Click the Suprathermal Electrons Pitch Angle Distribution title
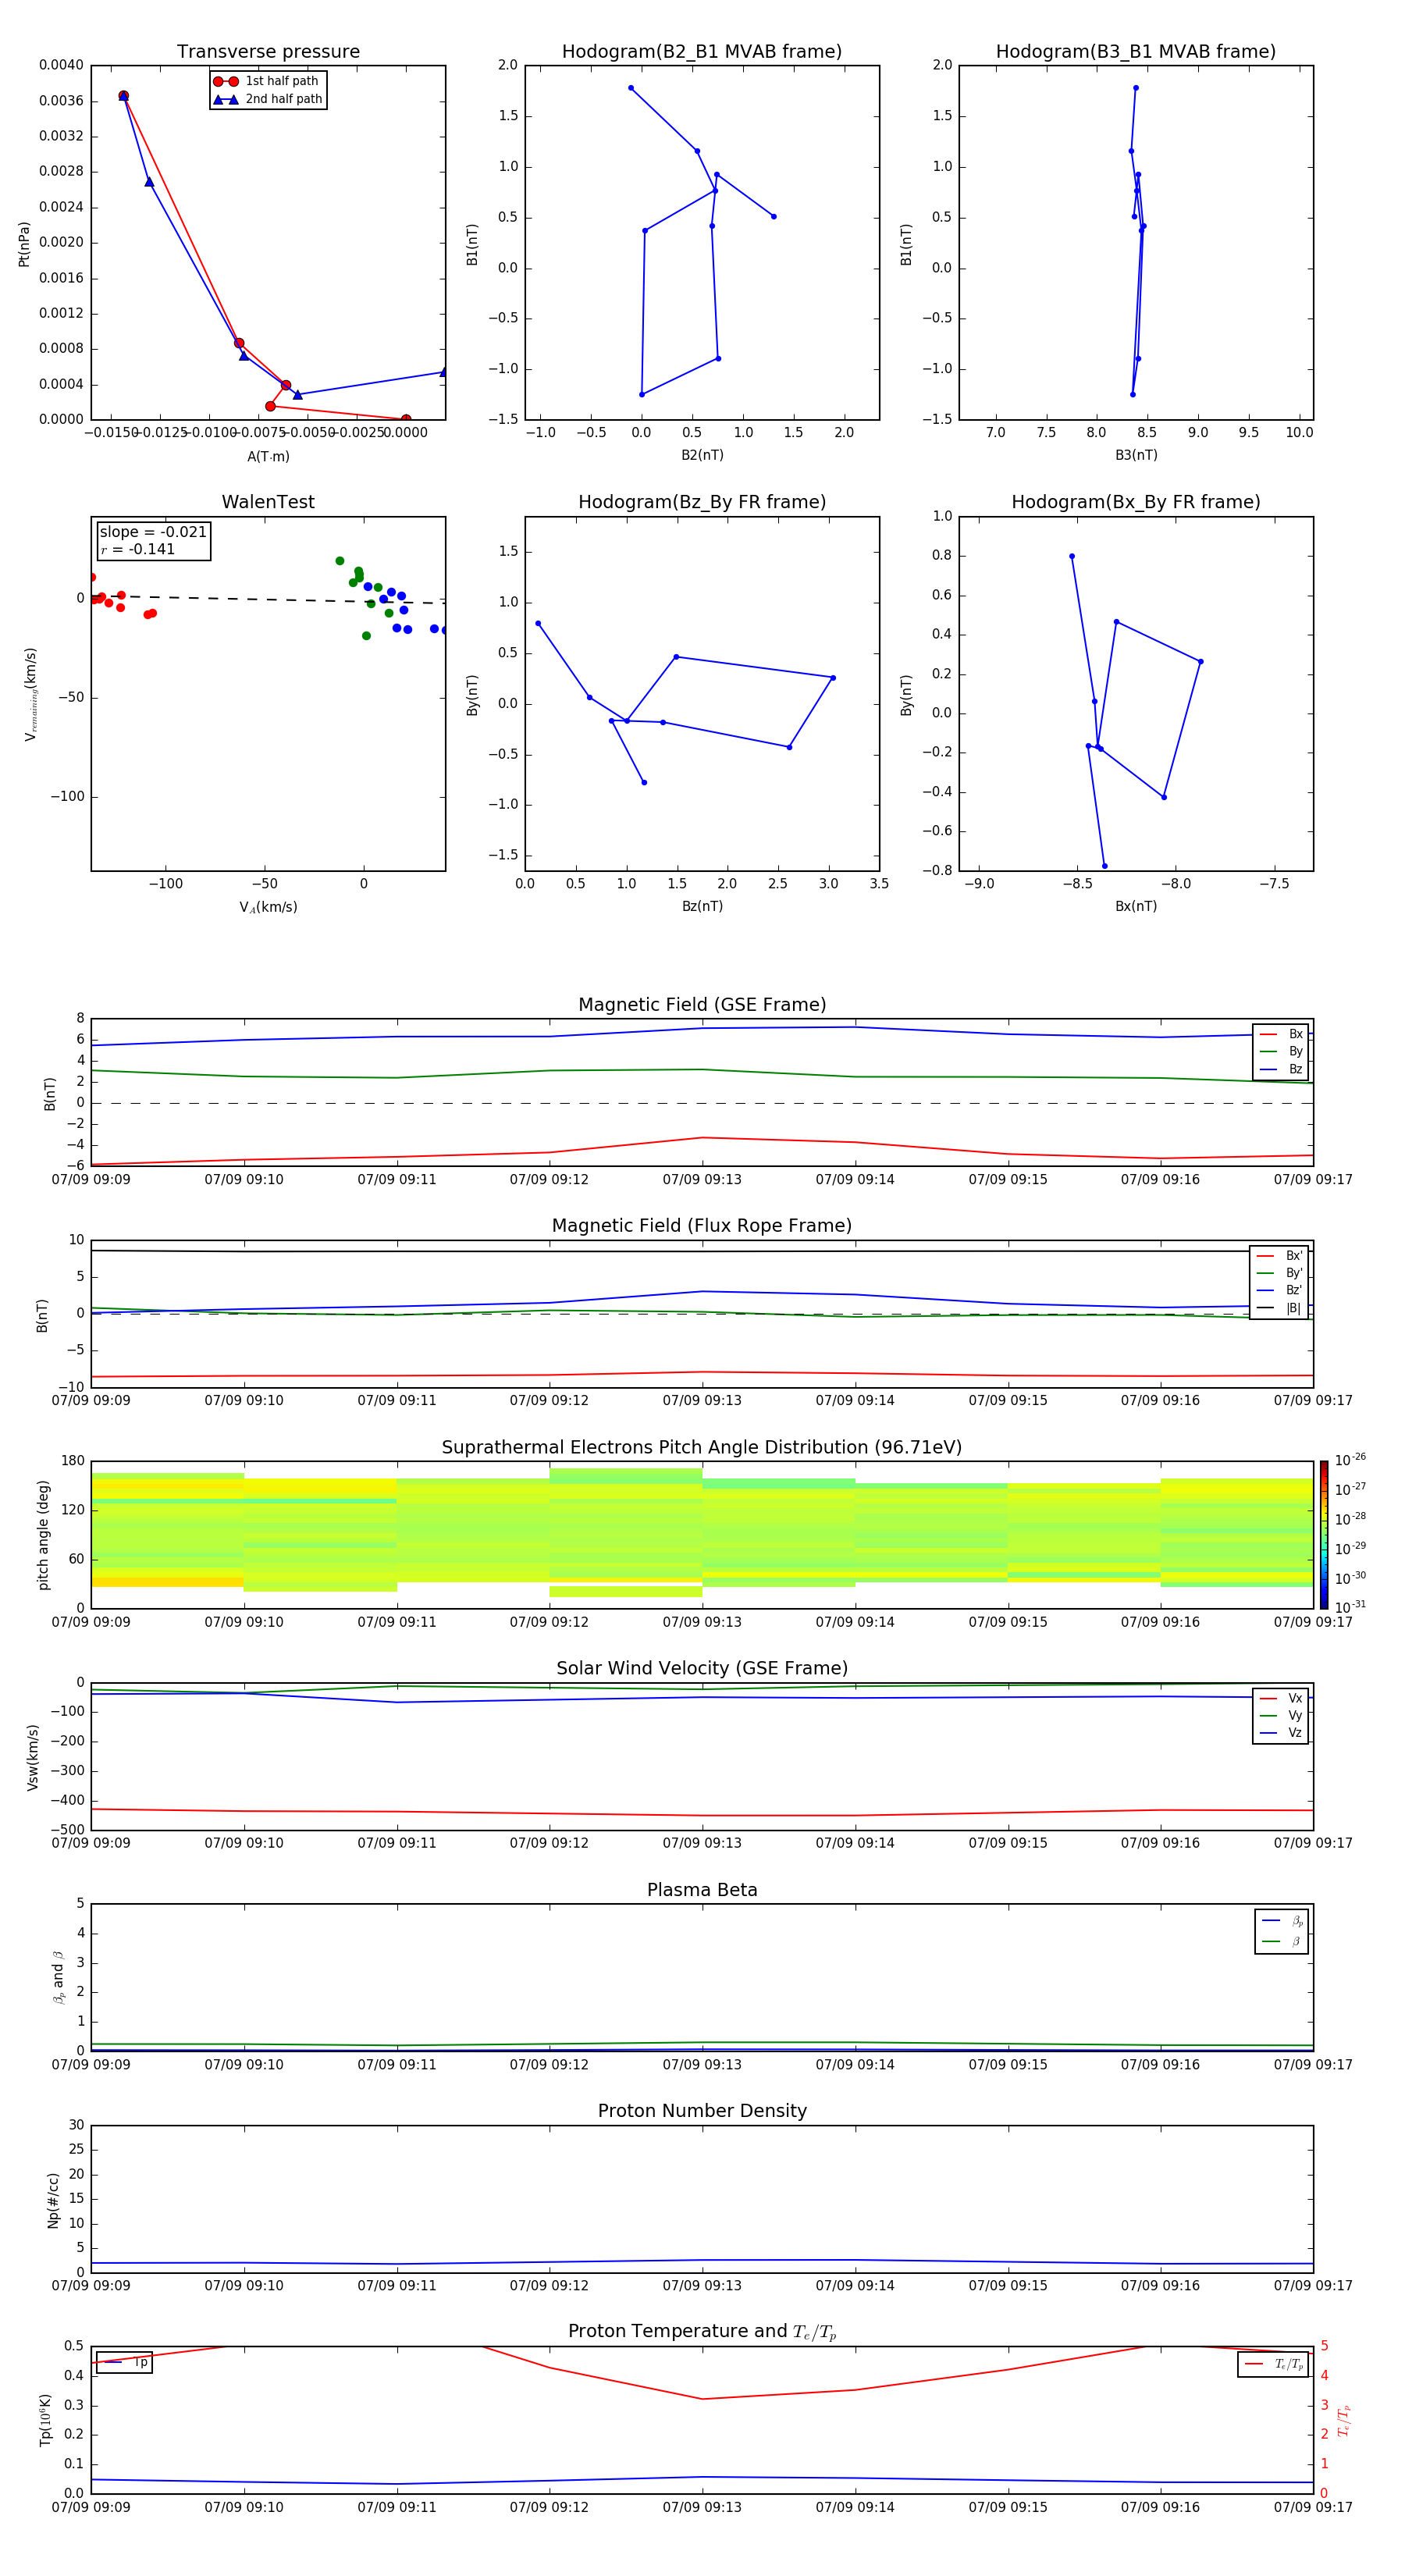The image size is (1405, 2576). click(x=702, y=1448)
